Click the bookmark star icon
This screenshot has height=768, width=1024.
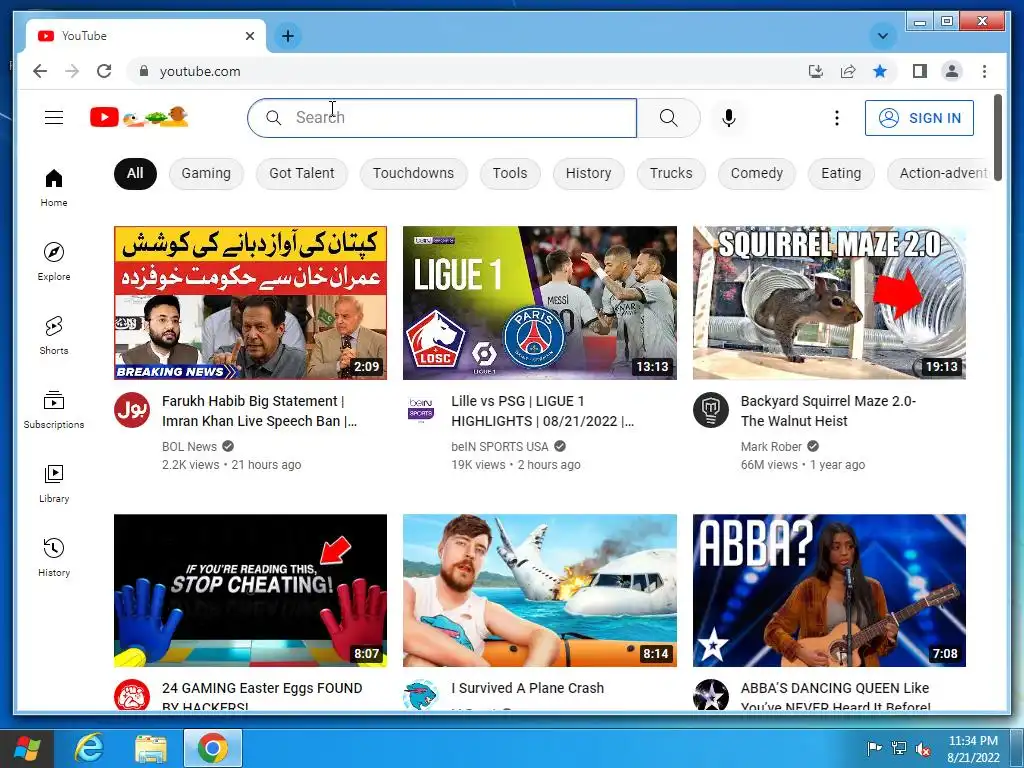880,71
